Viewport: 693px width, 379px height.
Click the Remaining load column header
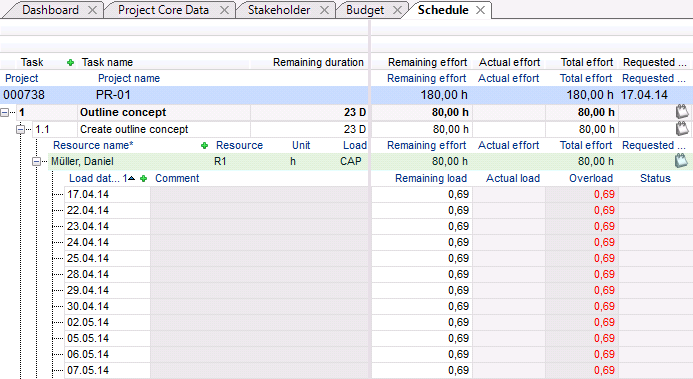pos(431,178)
